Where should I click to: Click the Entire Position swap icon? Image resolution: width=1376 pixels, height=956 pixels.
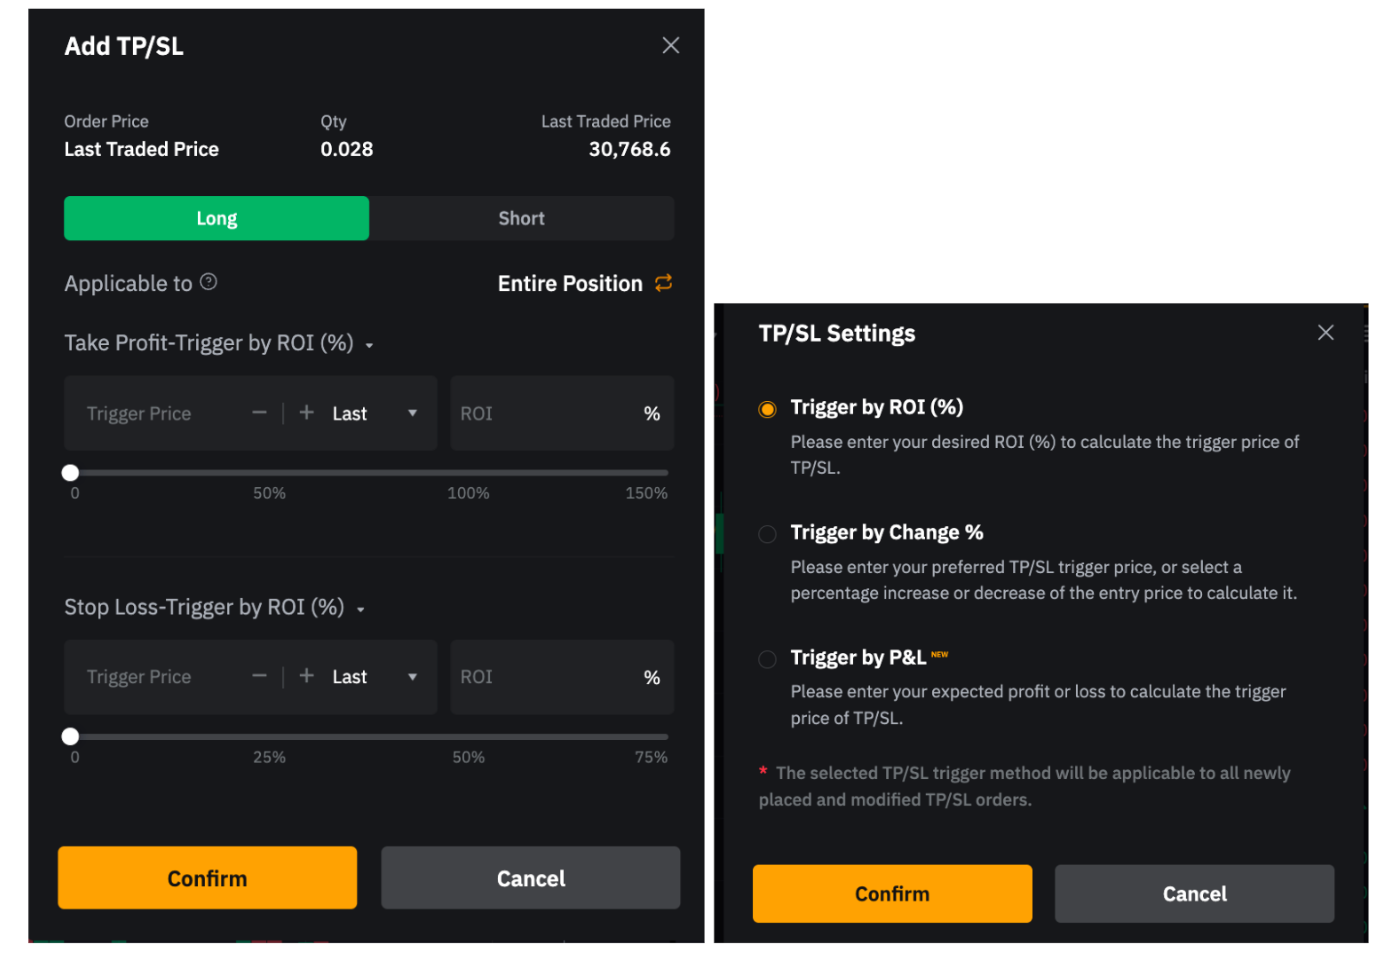tap(663, 283)
